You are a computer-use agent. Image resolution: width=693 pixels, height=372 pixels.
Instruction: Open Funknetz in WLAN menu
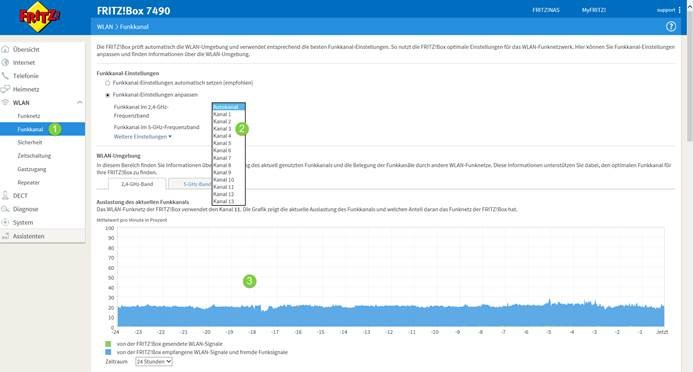click(x=29, y=116)
